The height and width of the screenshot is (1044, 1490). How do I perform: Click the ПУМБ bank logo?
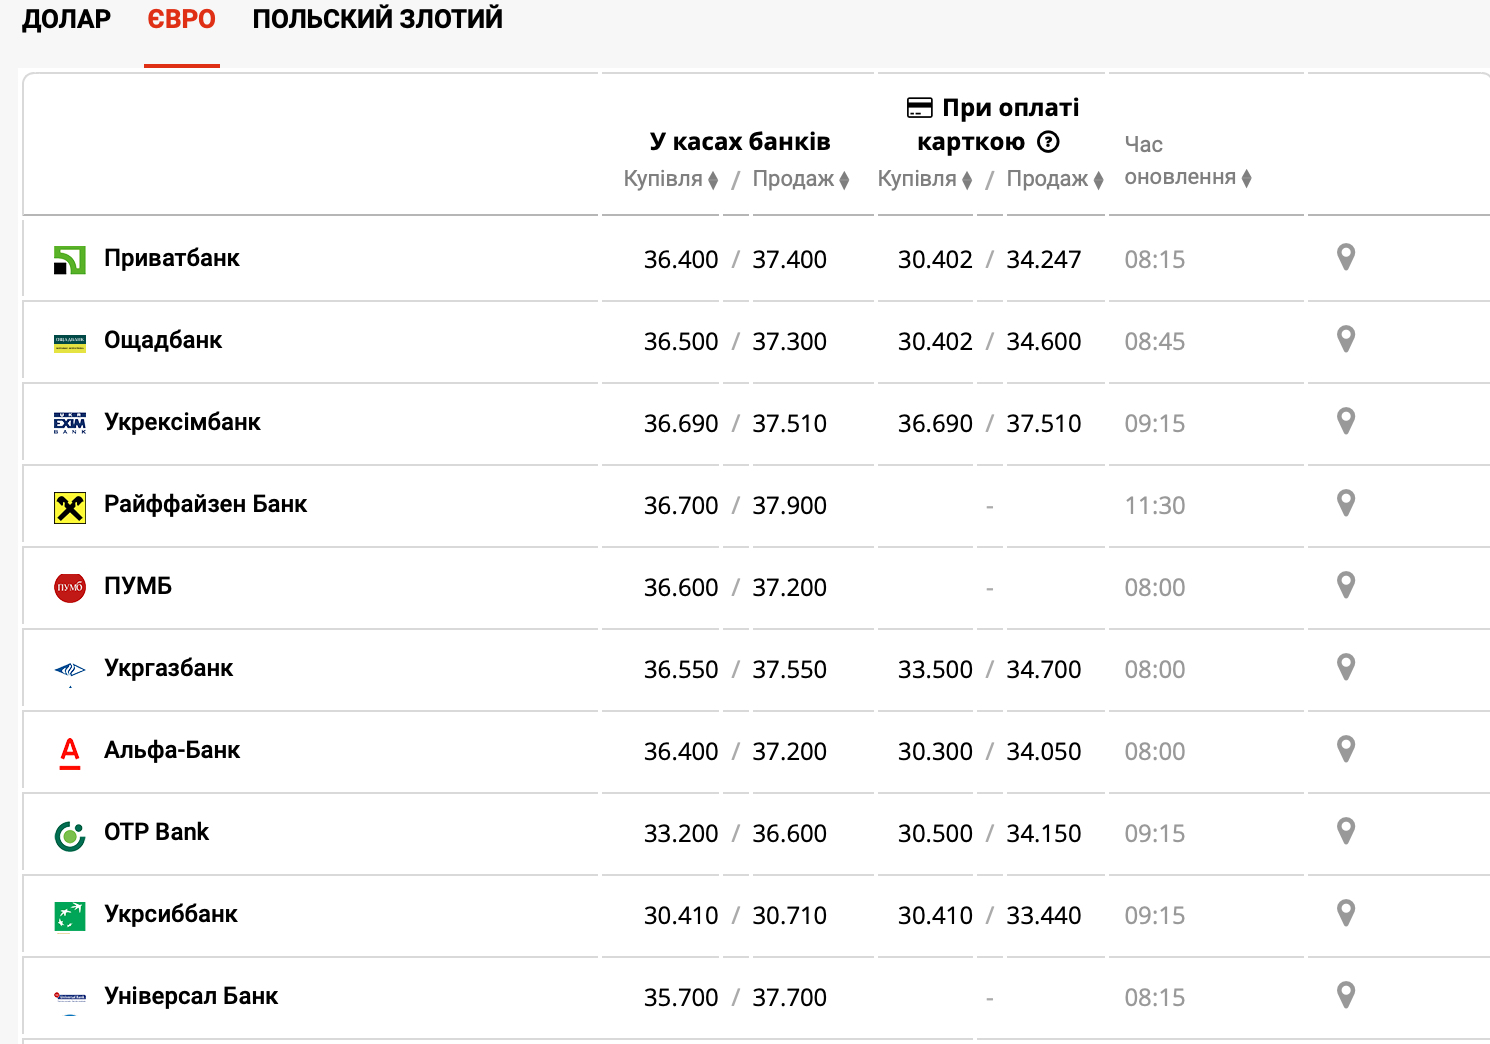70,587
